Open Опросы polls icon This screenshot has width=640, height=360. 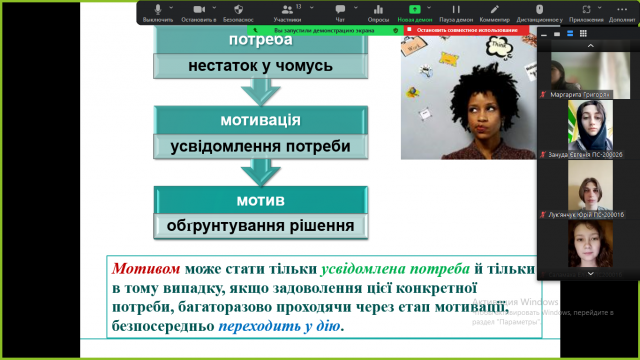click(x=378, y=9)
